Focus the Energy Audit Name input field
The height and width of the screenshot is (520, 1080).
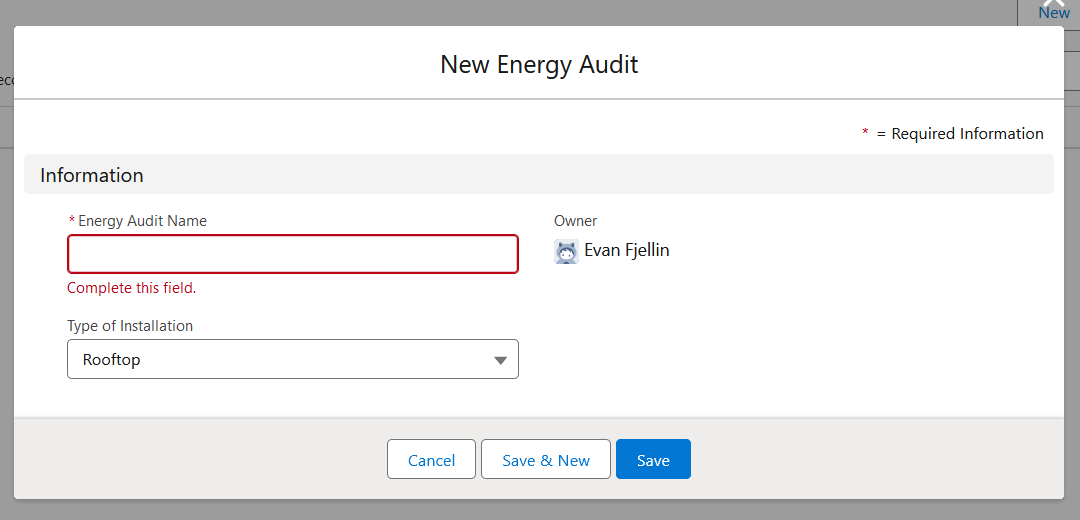[292, 254]
